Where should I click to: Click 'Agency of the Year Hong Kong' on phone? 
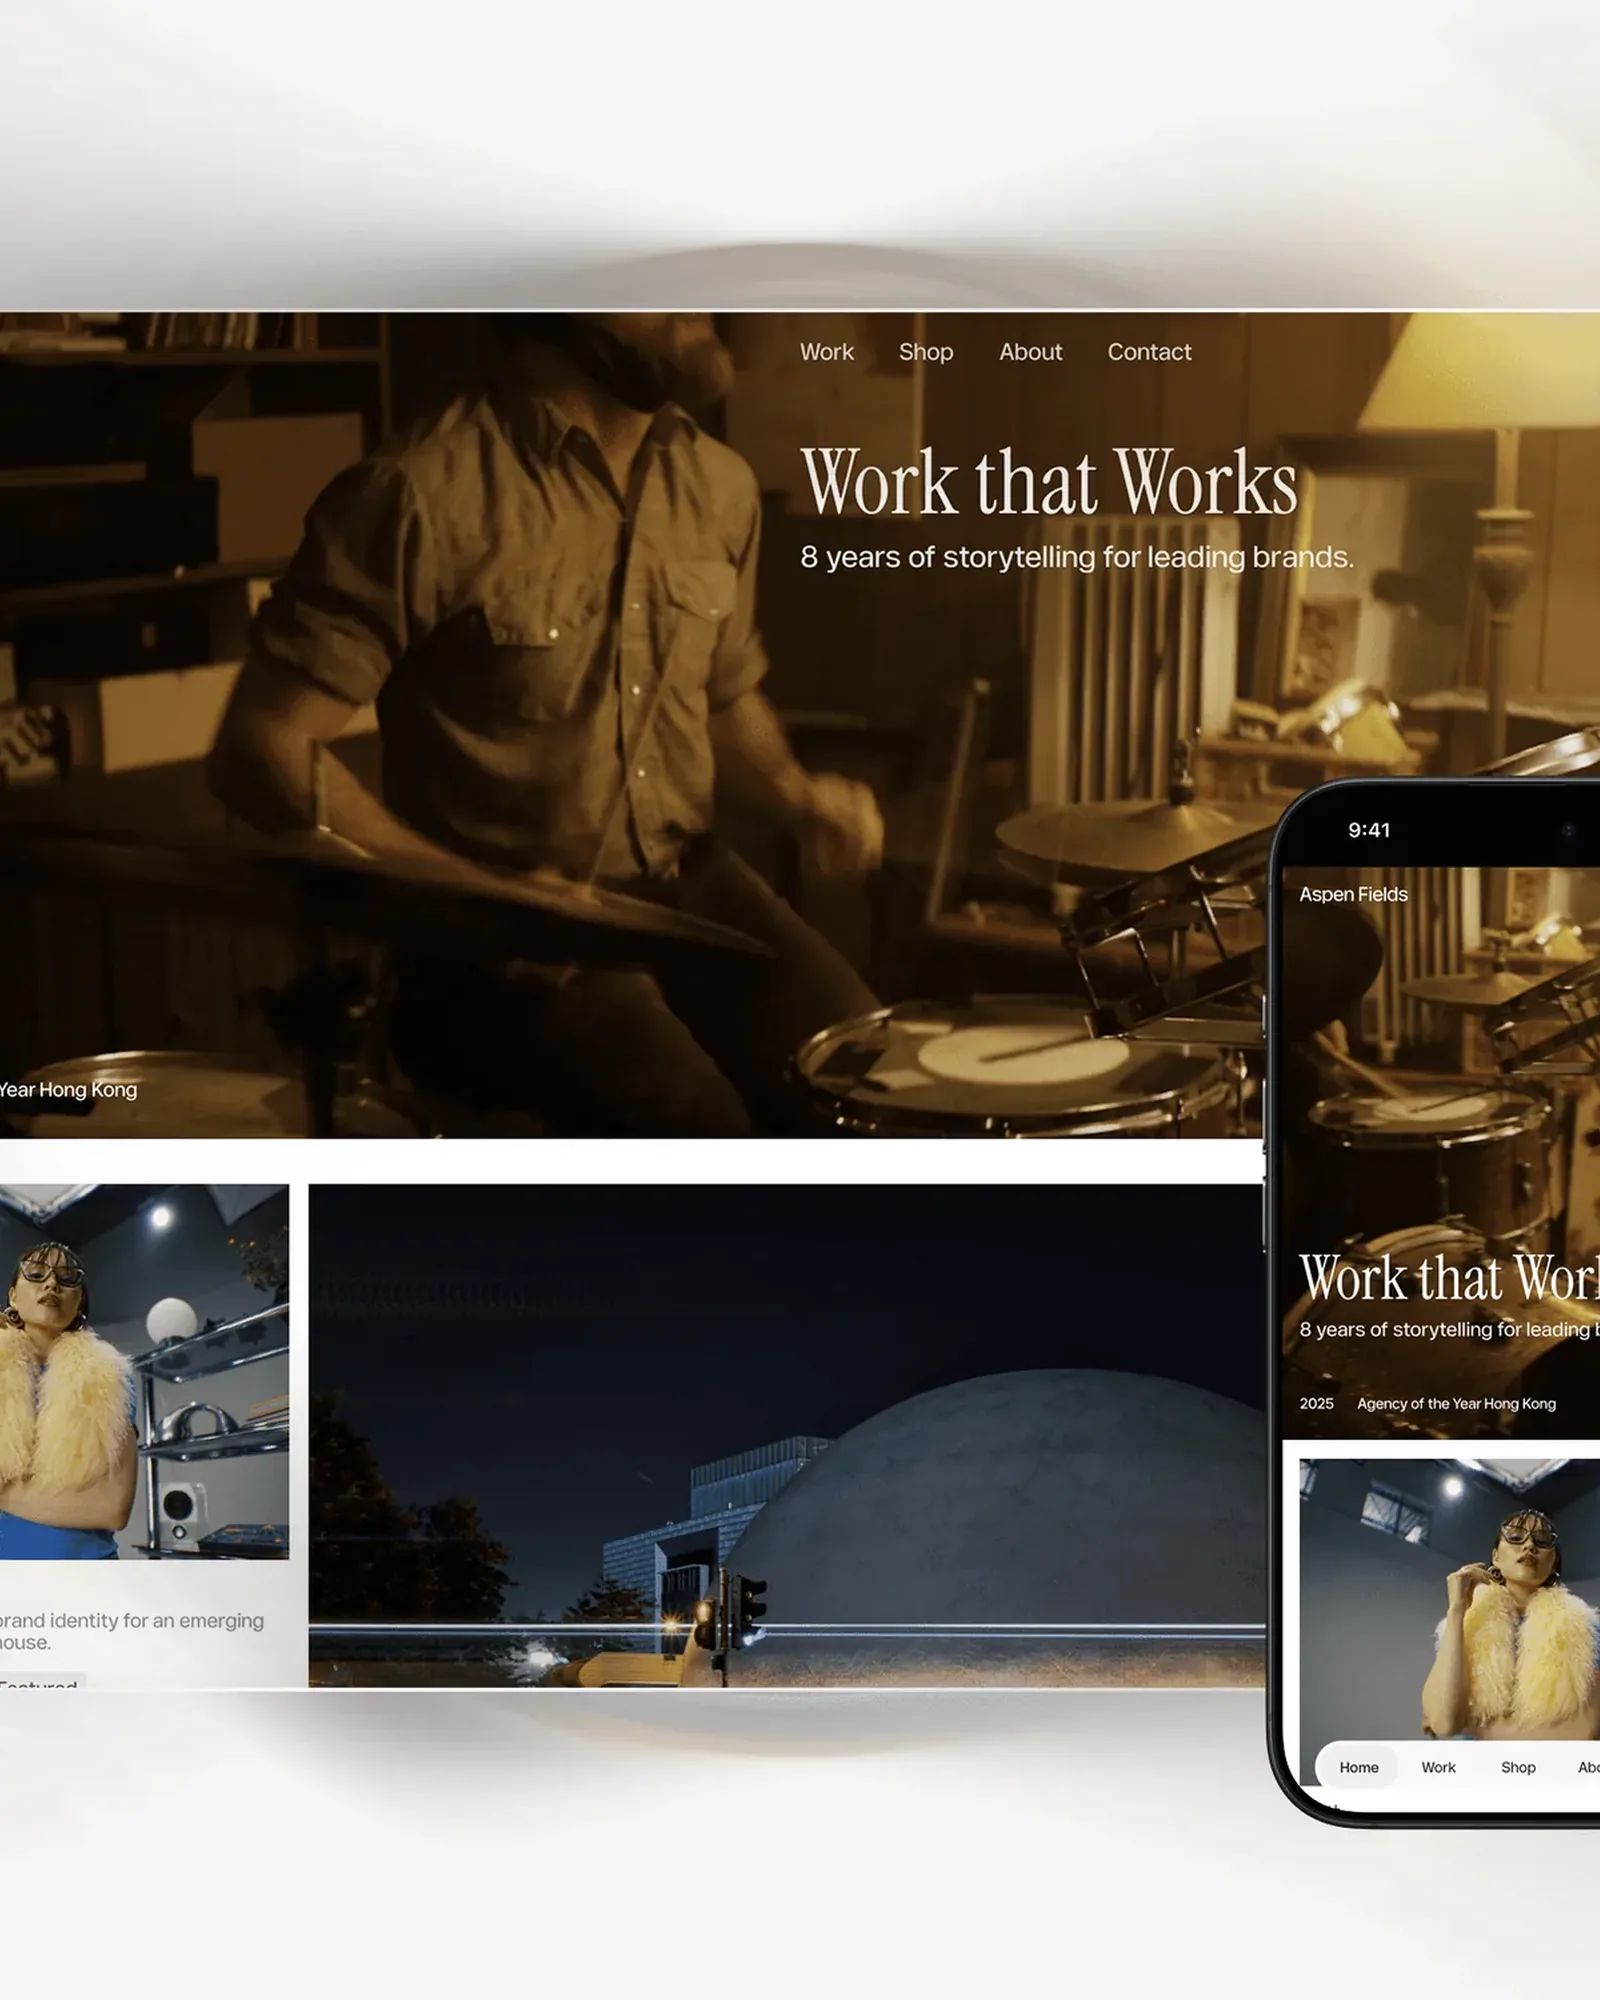point(1456,1403)
